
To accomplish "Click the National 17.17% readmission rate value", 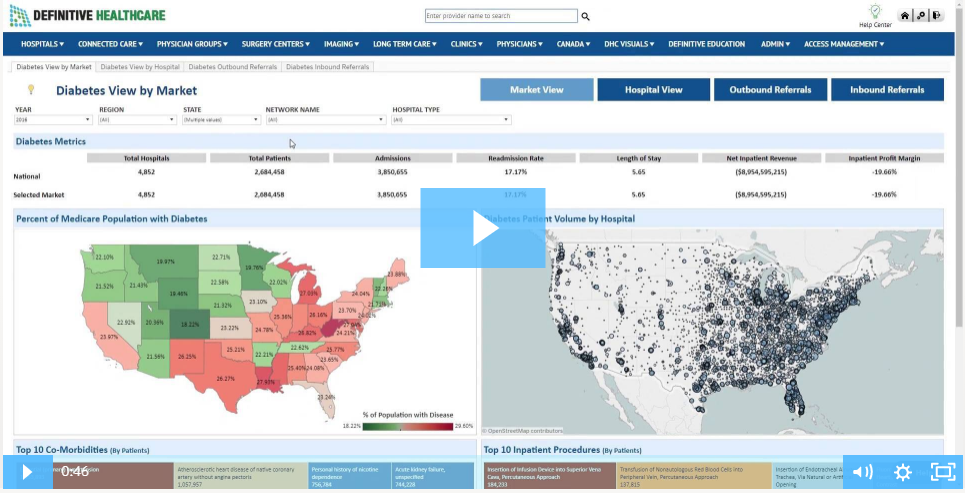I will point(516,172).
